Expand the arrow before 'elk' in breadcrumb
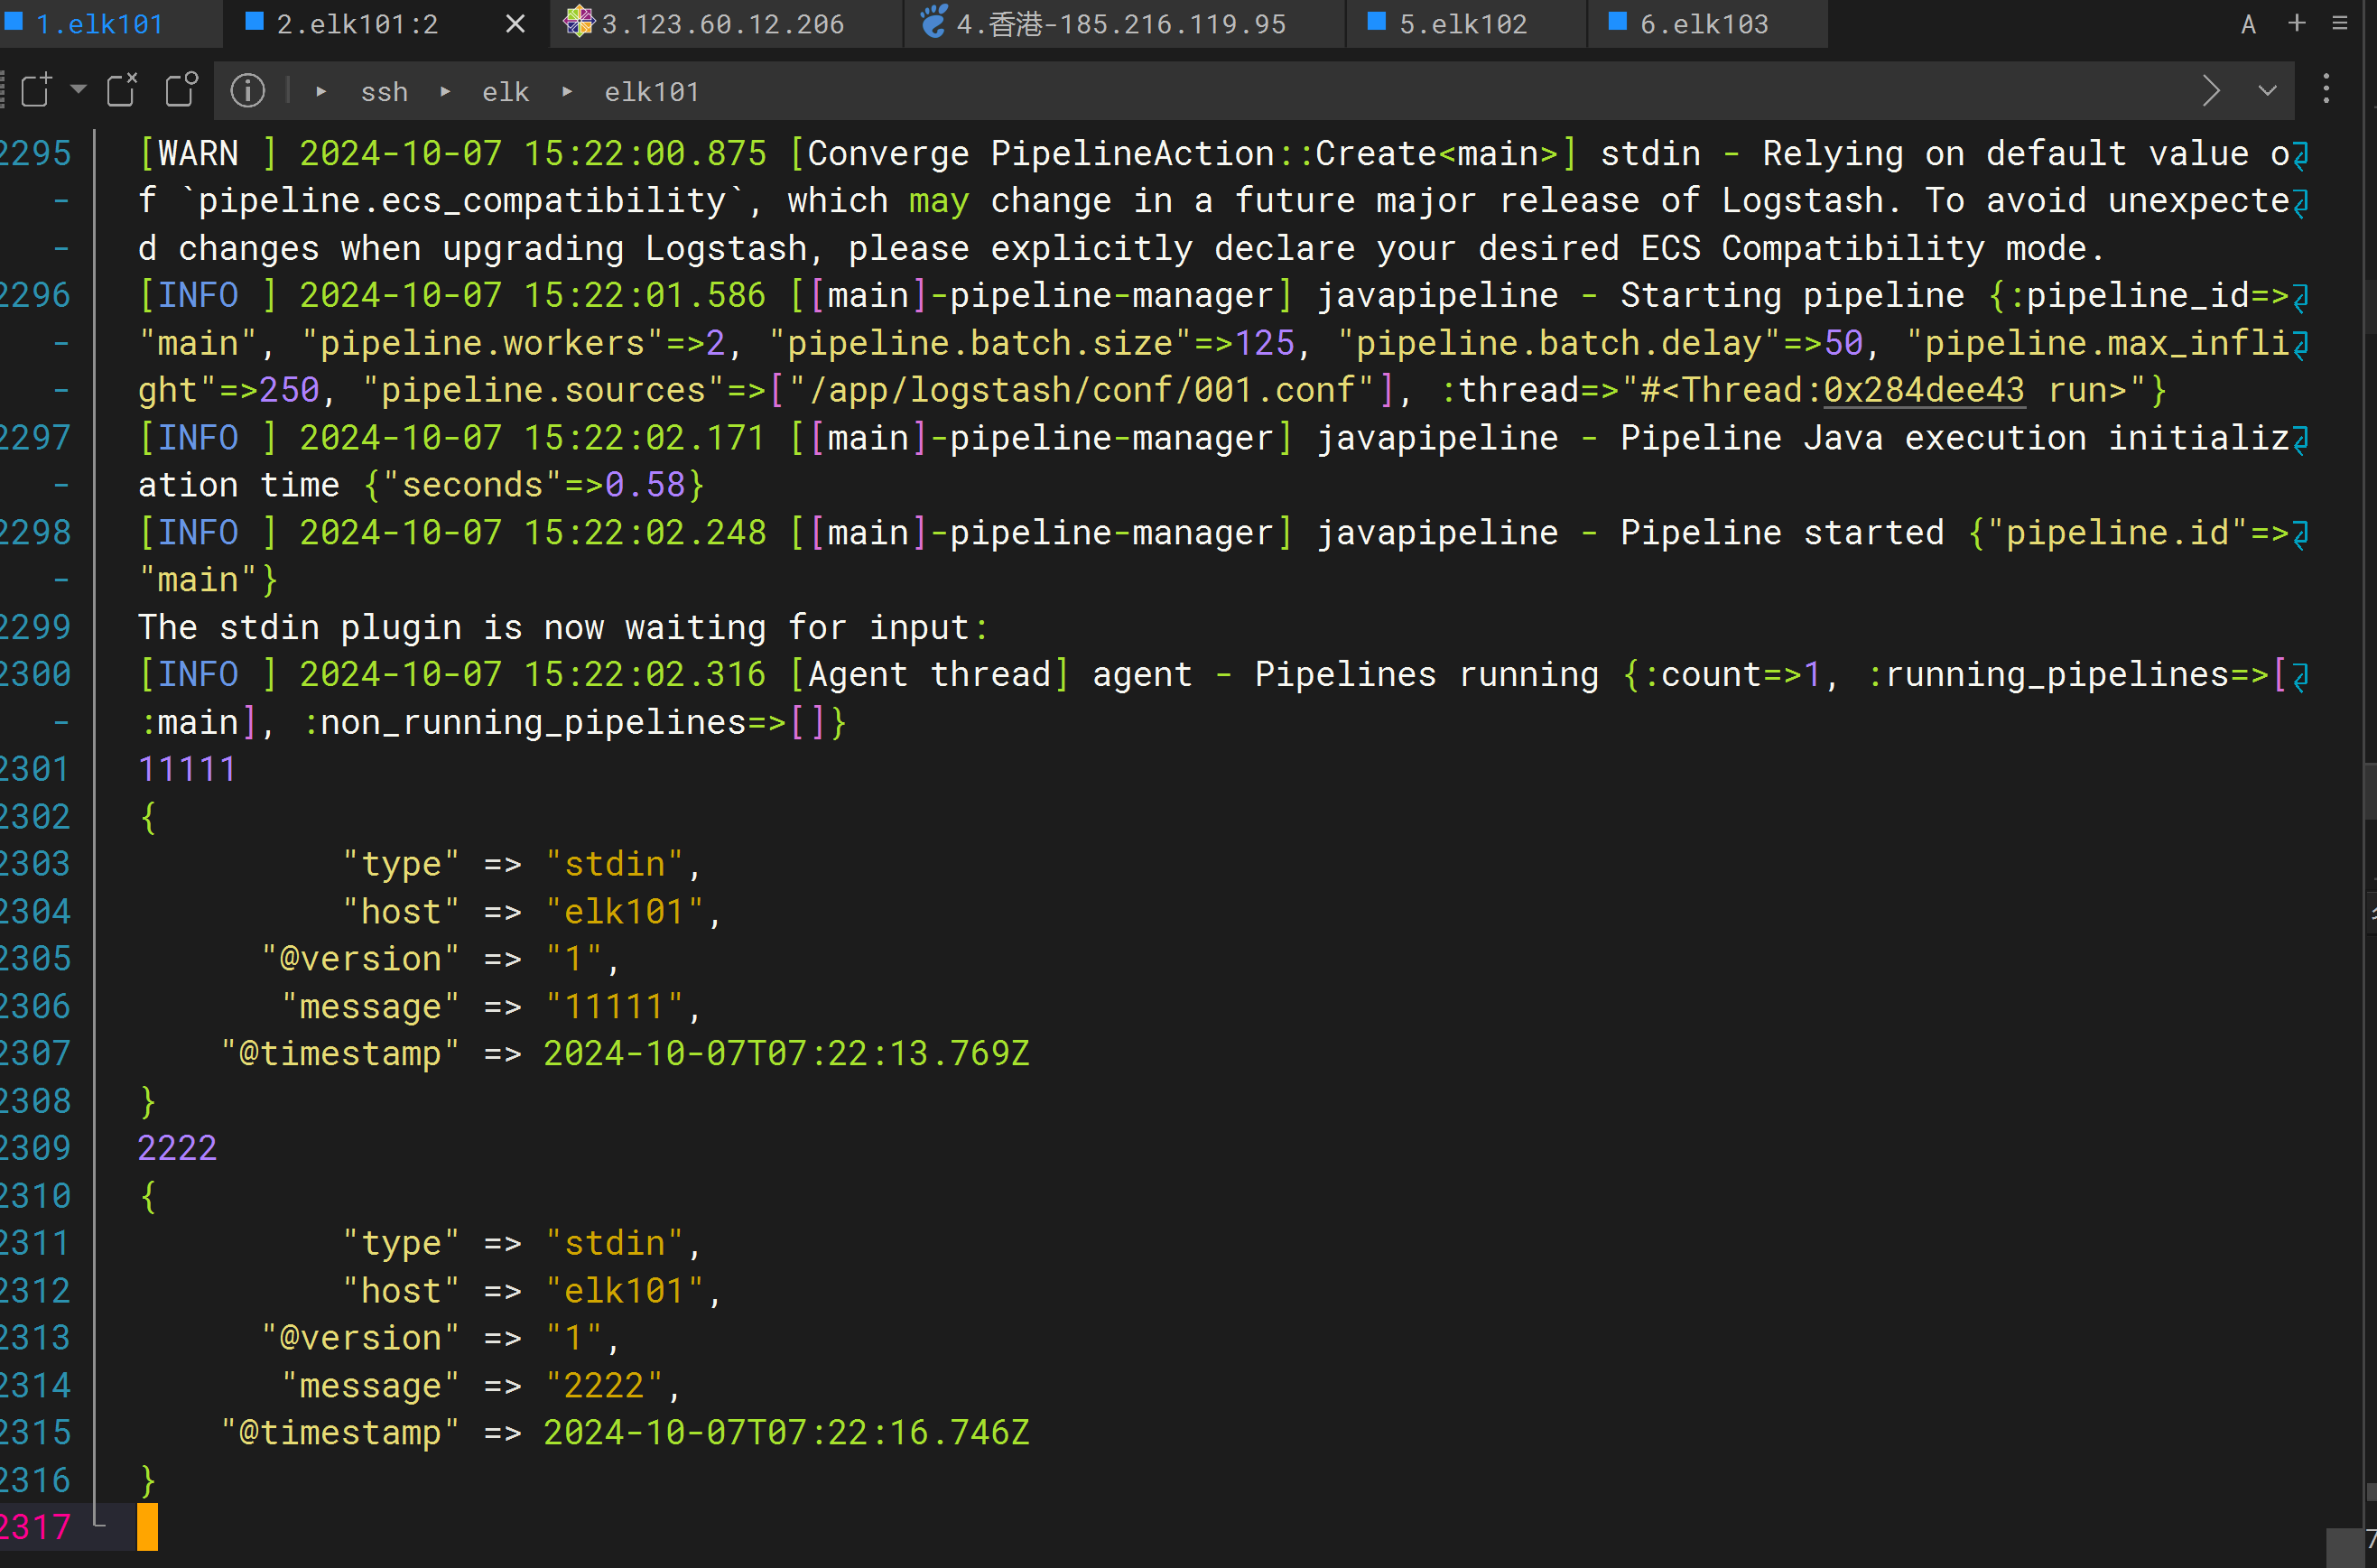Screen dimensions: 2377x1568 pos(445,91)
